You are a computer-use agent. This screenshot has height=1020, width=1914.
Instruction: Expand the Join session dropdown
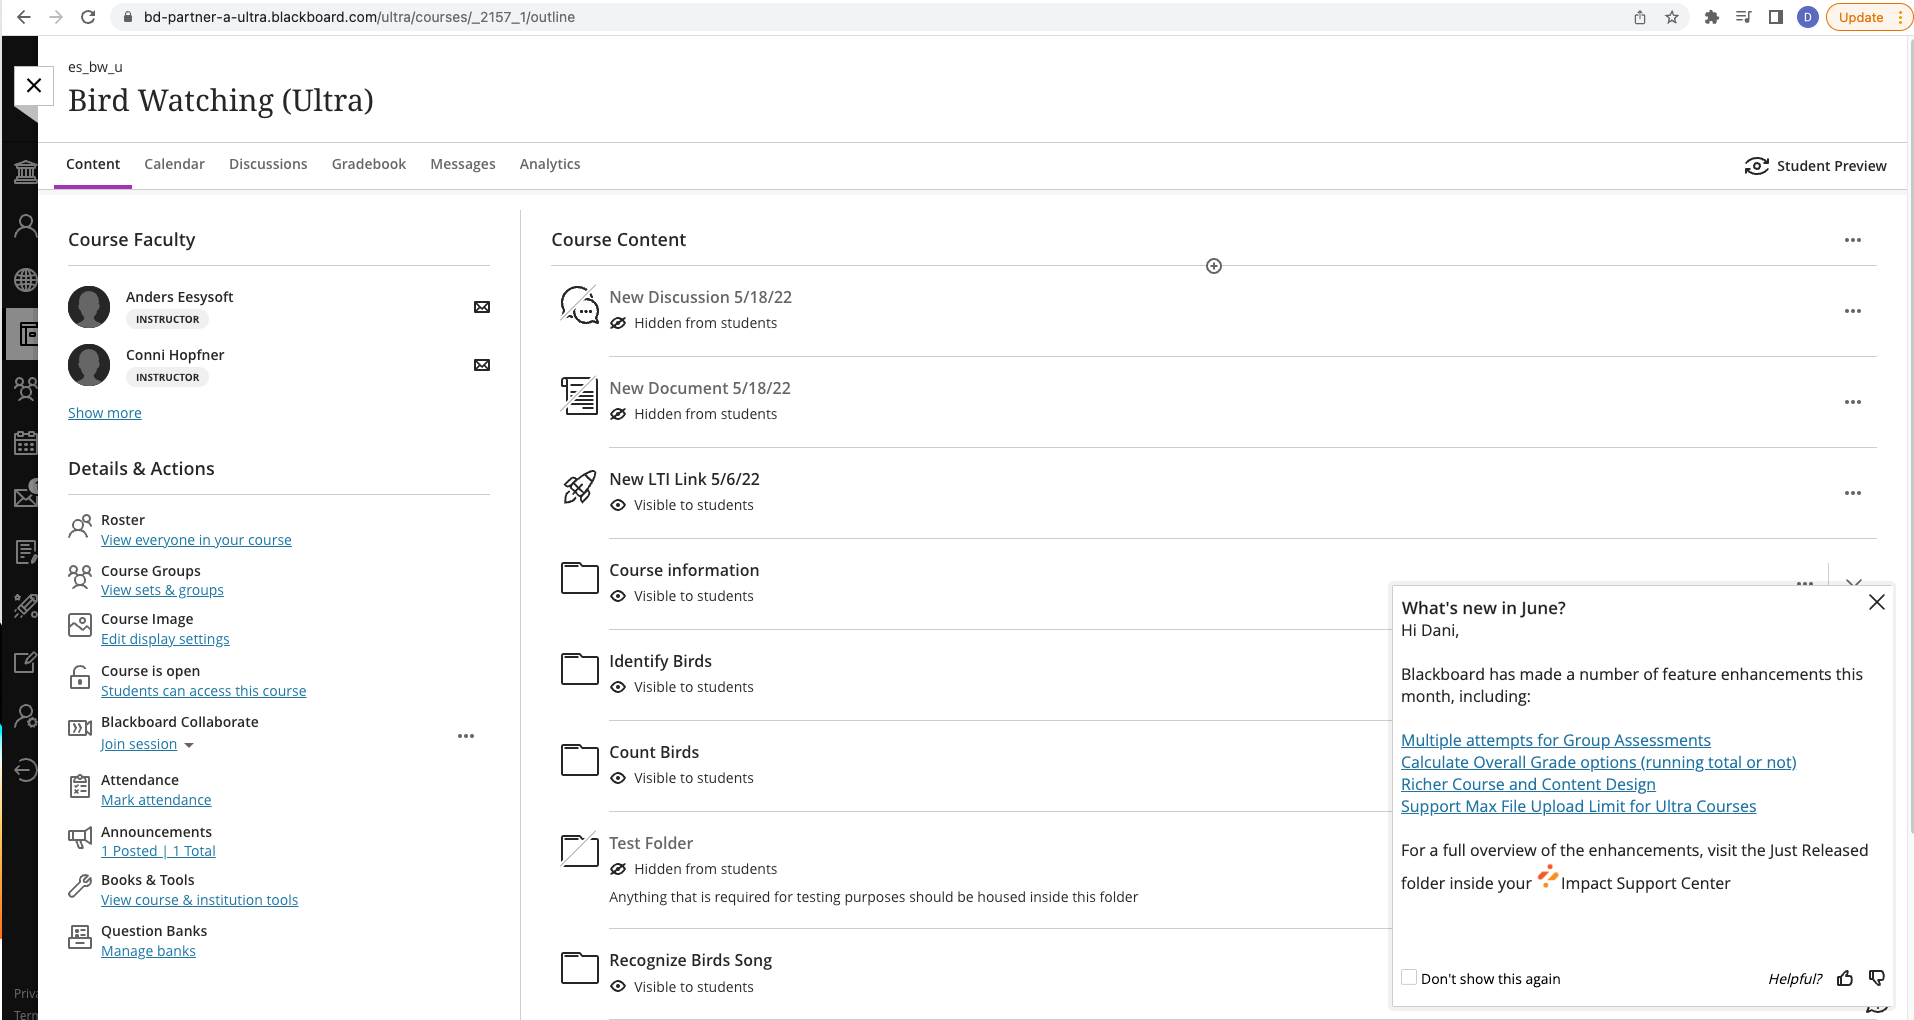(189, 745)
